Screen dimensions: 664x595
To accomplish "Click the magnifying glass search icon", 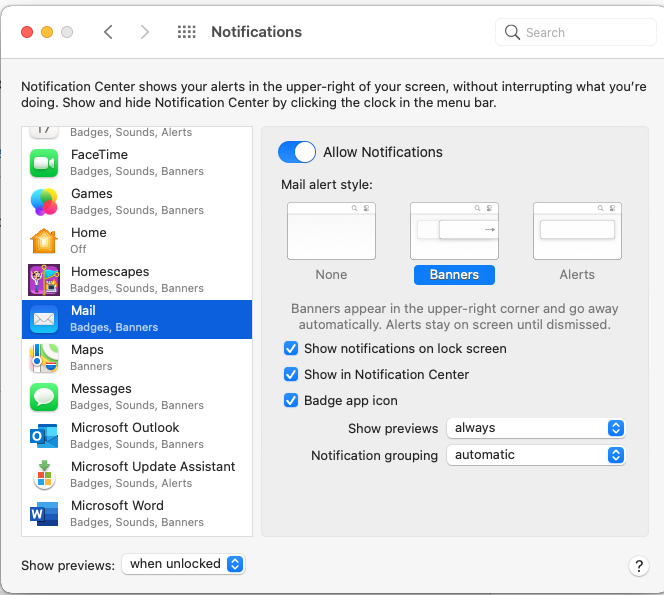I will pyautogui.click(x=512, y=32).
